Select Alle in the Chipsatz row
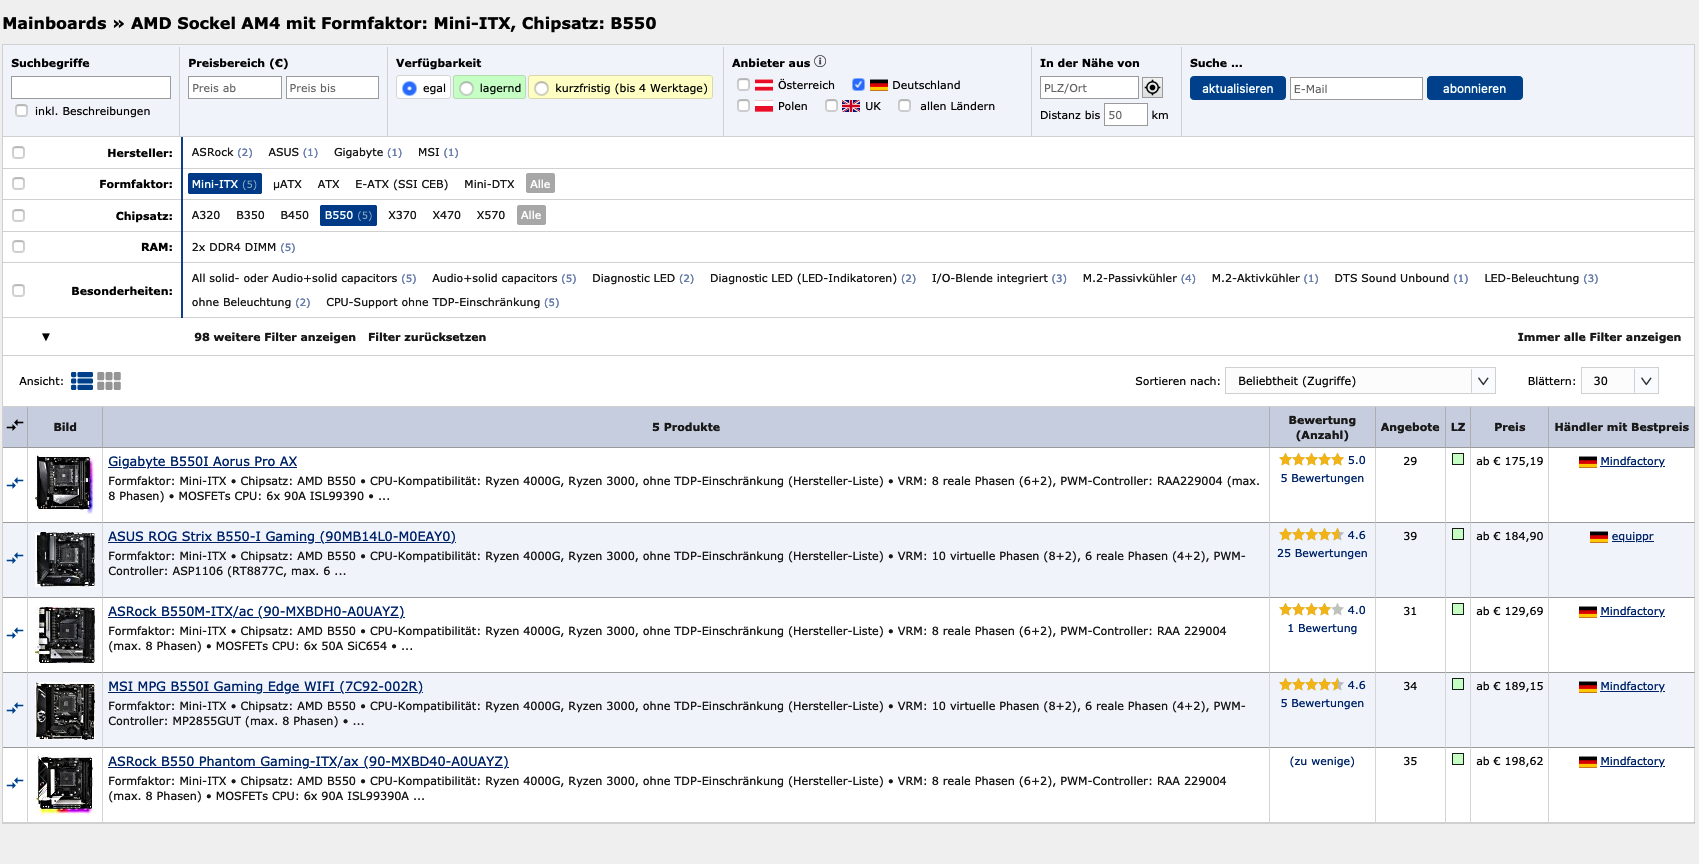 [531, 215]
